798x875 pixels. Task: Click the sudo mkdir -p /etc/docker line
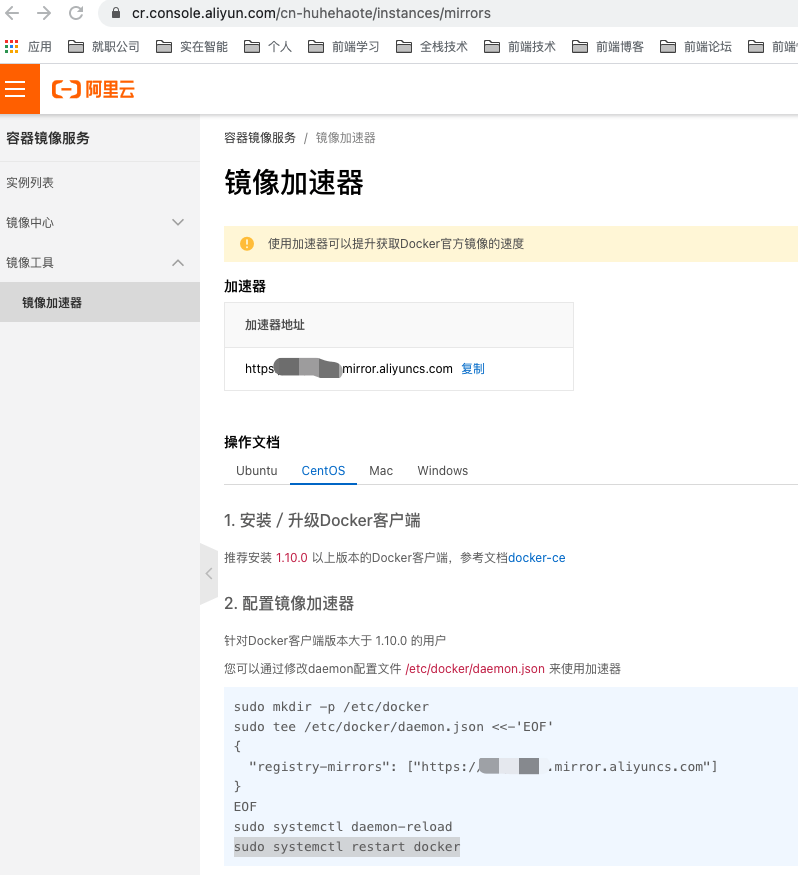(x=331, y=707)
